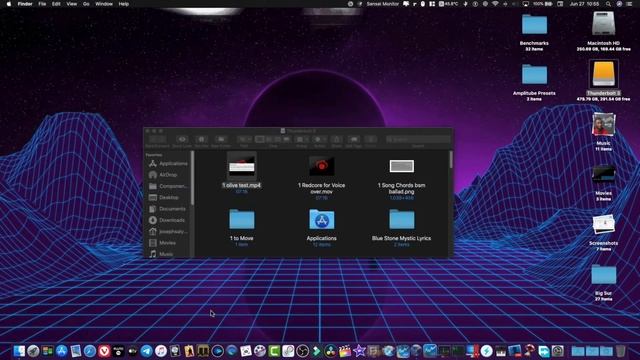Open Notification Center menu bar icon
This screenshot has height=360, width=640.
point(629,4)
